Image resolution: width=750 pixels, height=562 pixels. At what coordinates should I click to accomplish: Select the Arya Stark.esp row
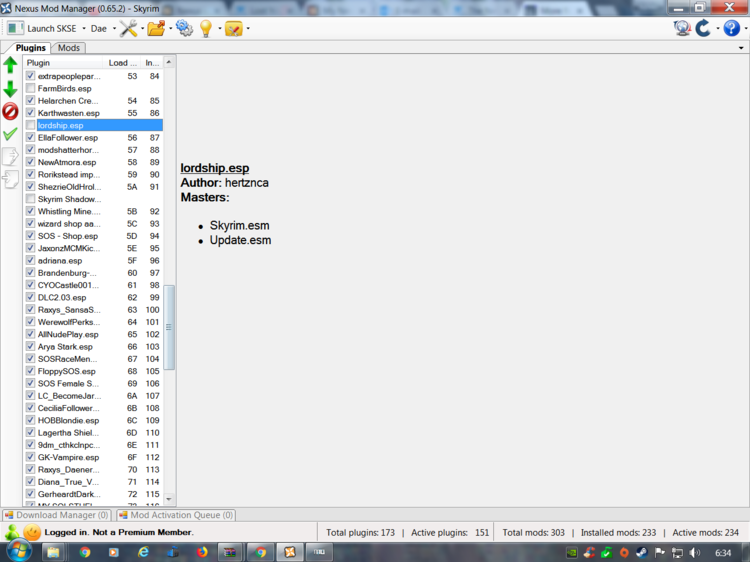93,346
